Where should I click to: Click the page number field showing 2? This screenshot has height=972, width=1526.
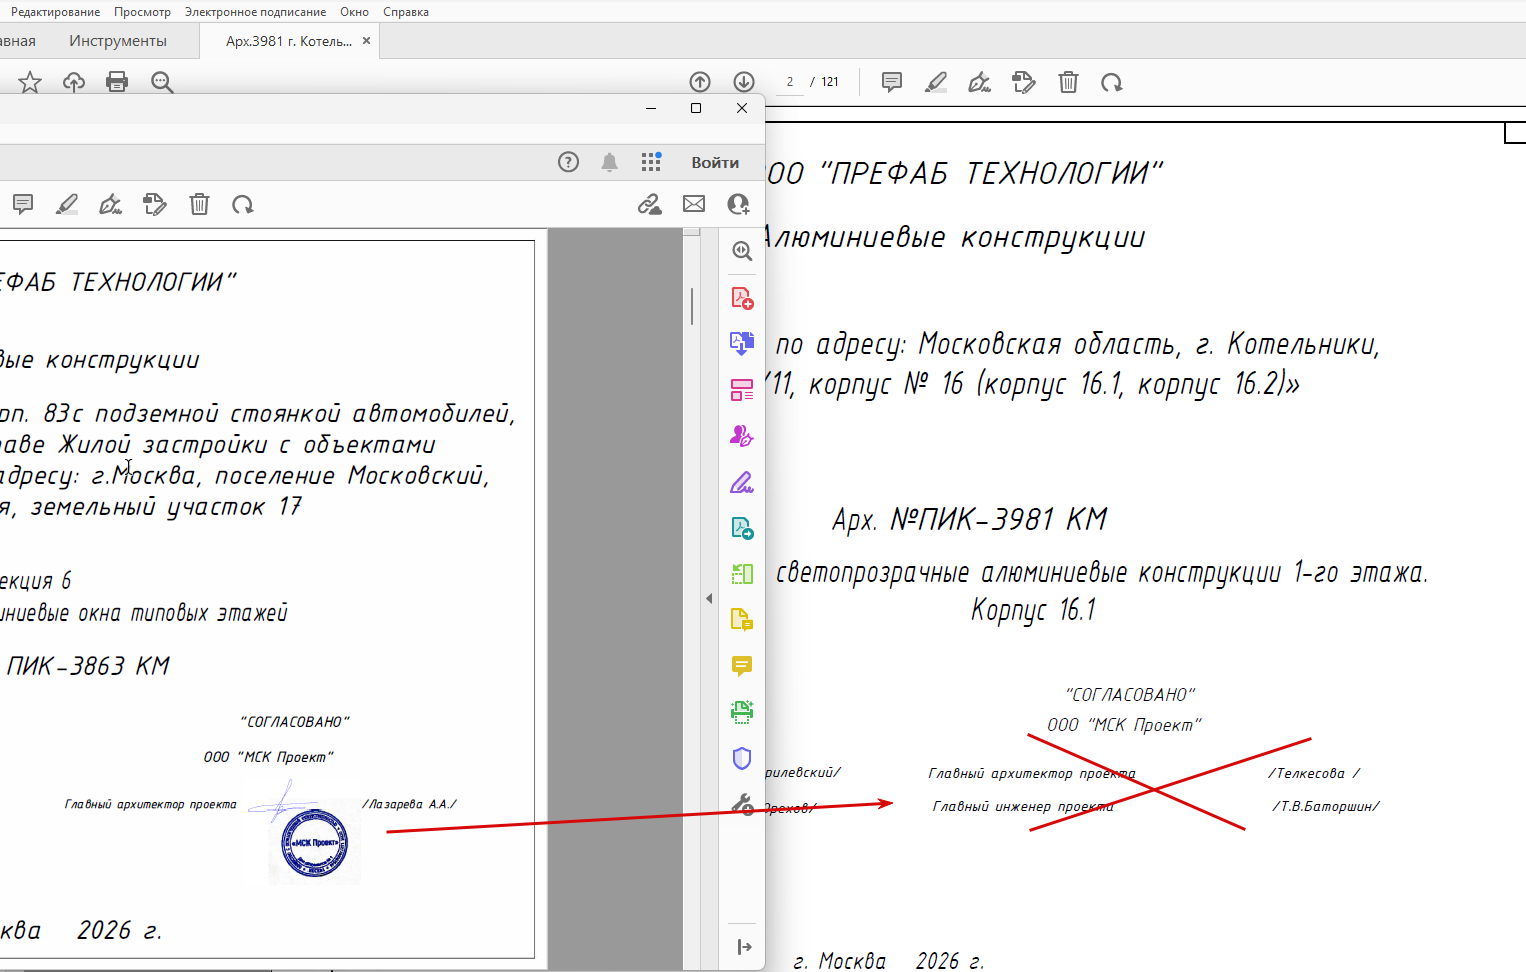tap(790, 82)
